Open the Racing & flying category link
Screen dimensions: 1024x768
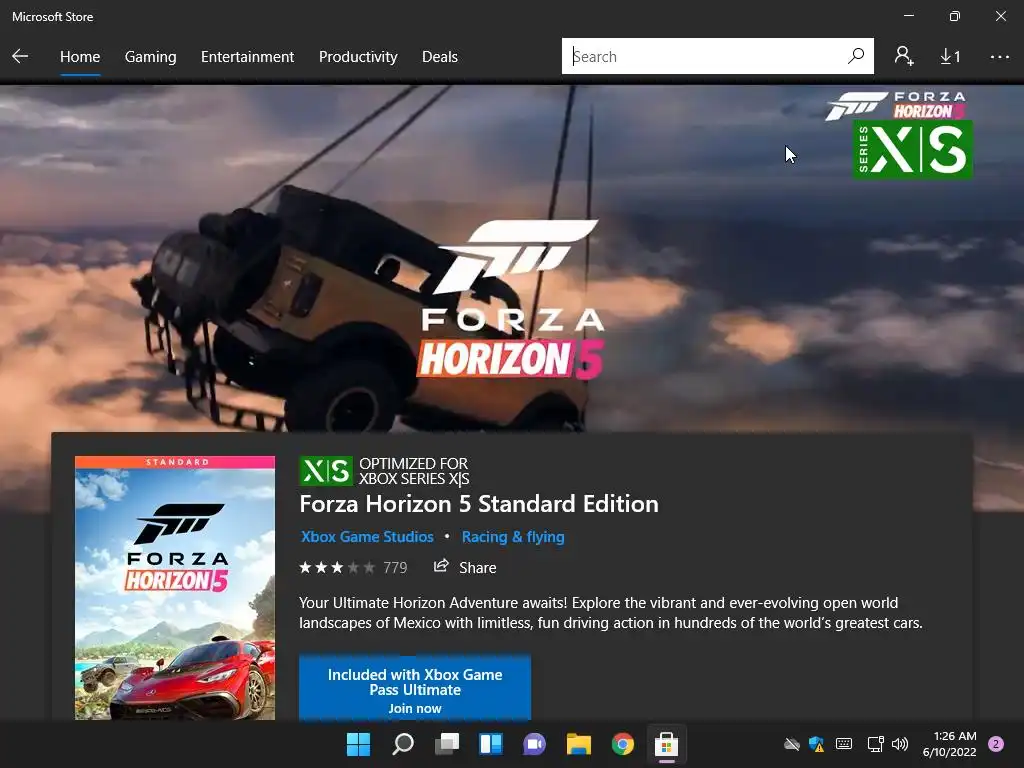[x=513, y=537]
